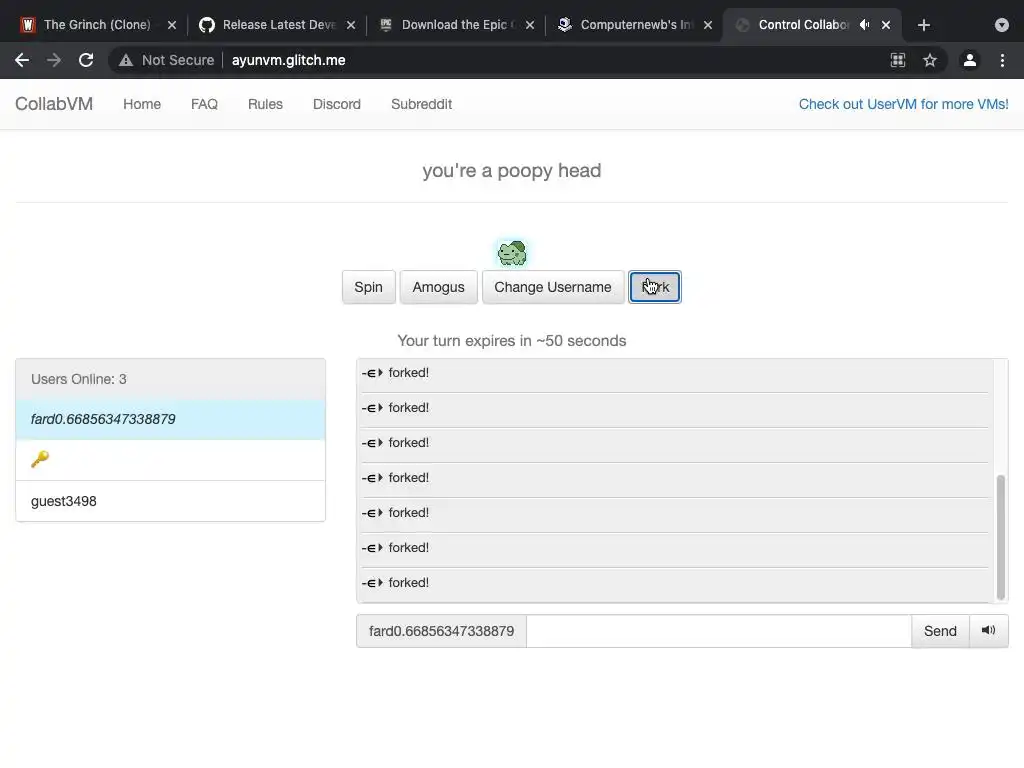1024x768 pixels.
Task: Open Check out UserVM link
Action: (x=903, y=104)
